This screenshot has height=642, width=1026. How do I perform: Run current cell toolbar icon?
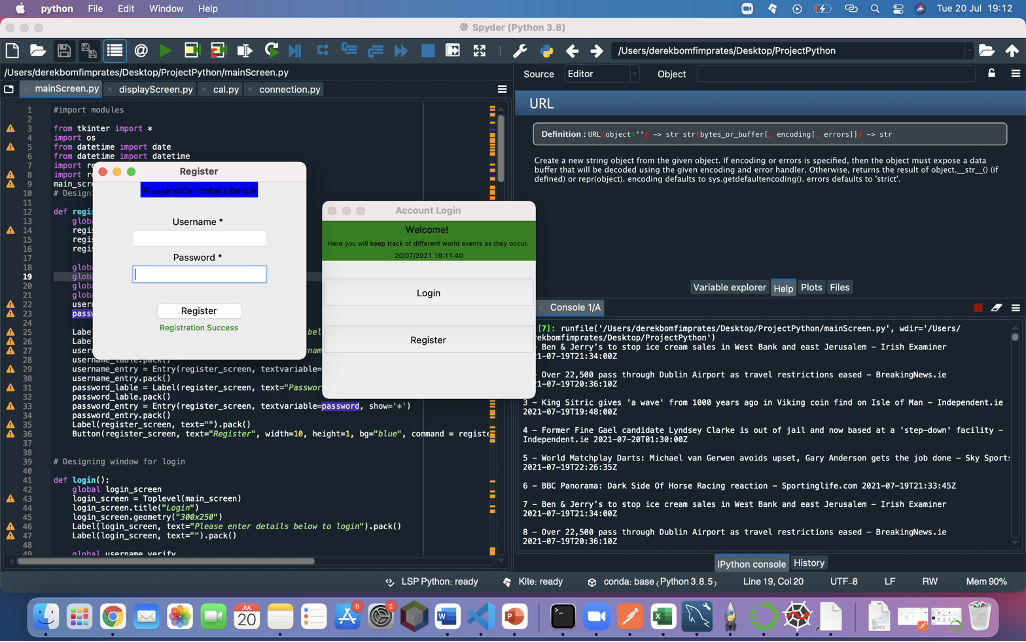pos(191,50)
